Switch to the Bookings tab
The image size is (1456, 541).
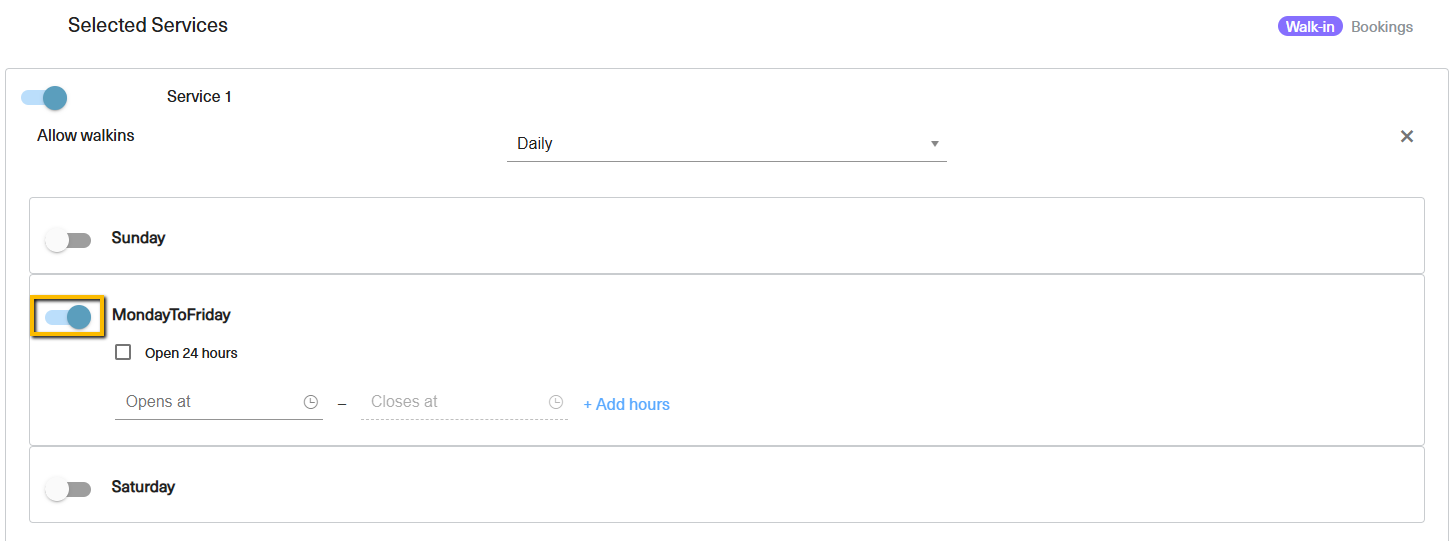1382,27
